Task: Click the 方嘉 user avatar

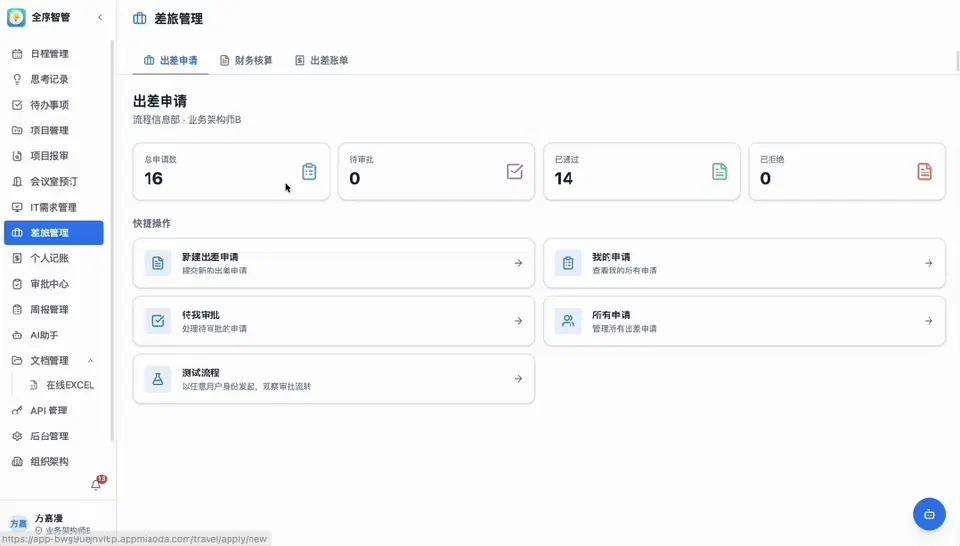Action: point(18,523)
